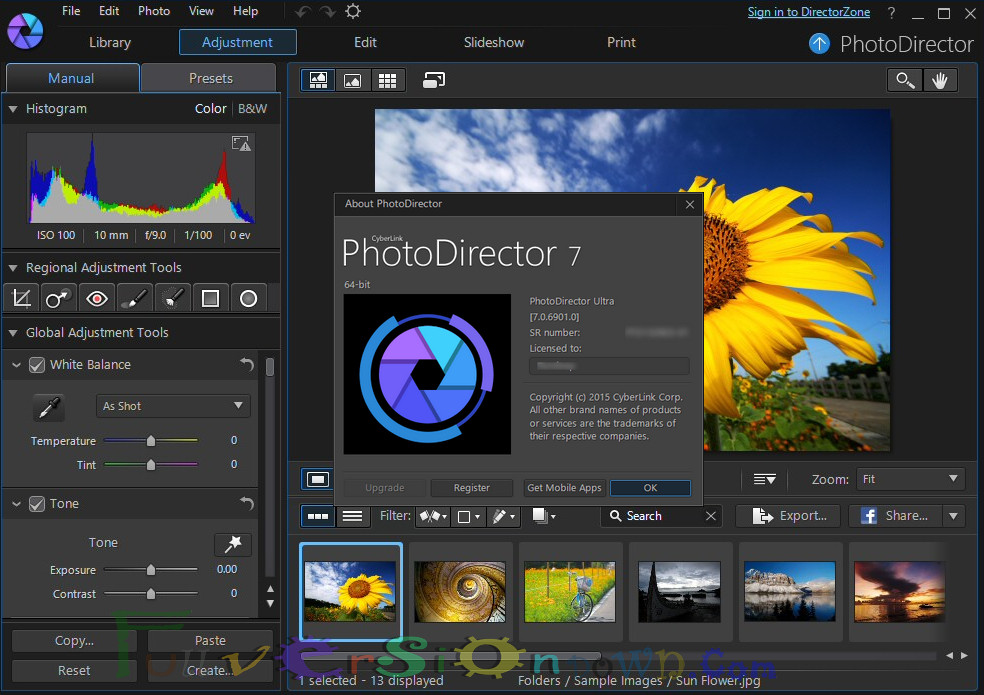This screenshot has height=695, width=984.
Task: Switch histogram to Color mode
Action: click(x=210, y=109)
